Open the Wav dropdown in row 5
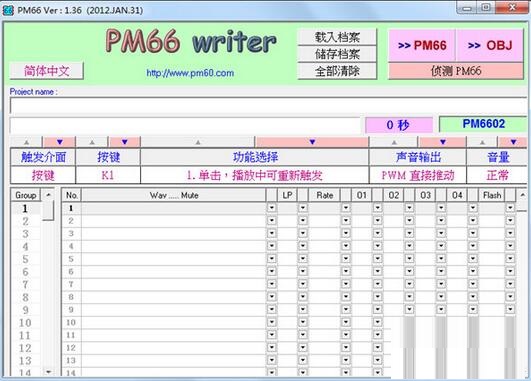531x381 pixels. click(x=272, y=259)
